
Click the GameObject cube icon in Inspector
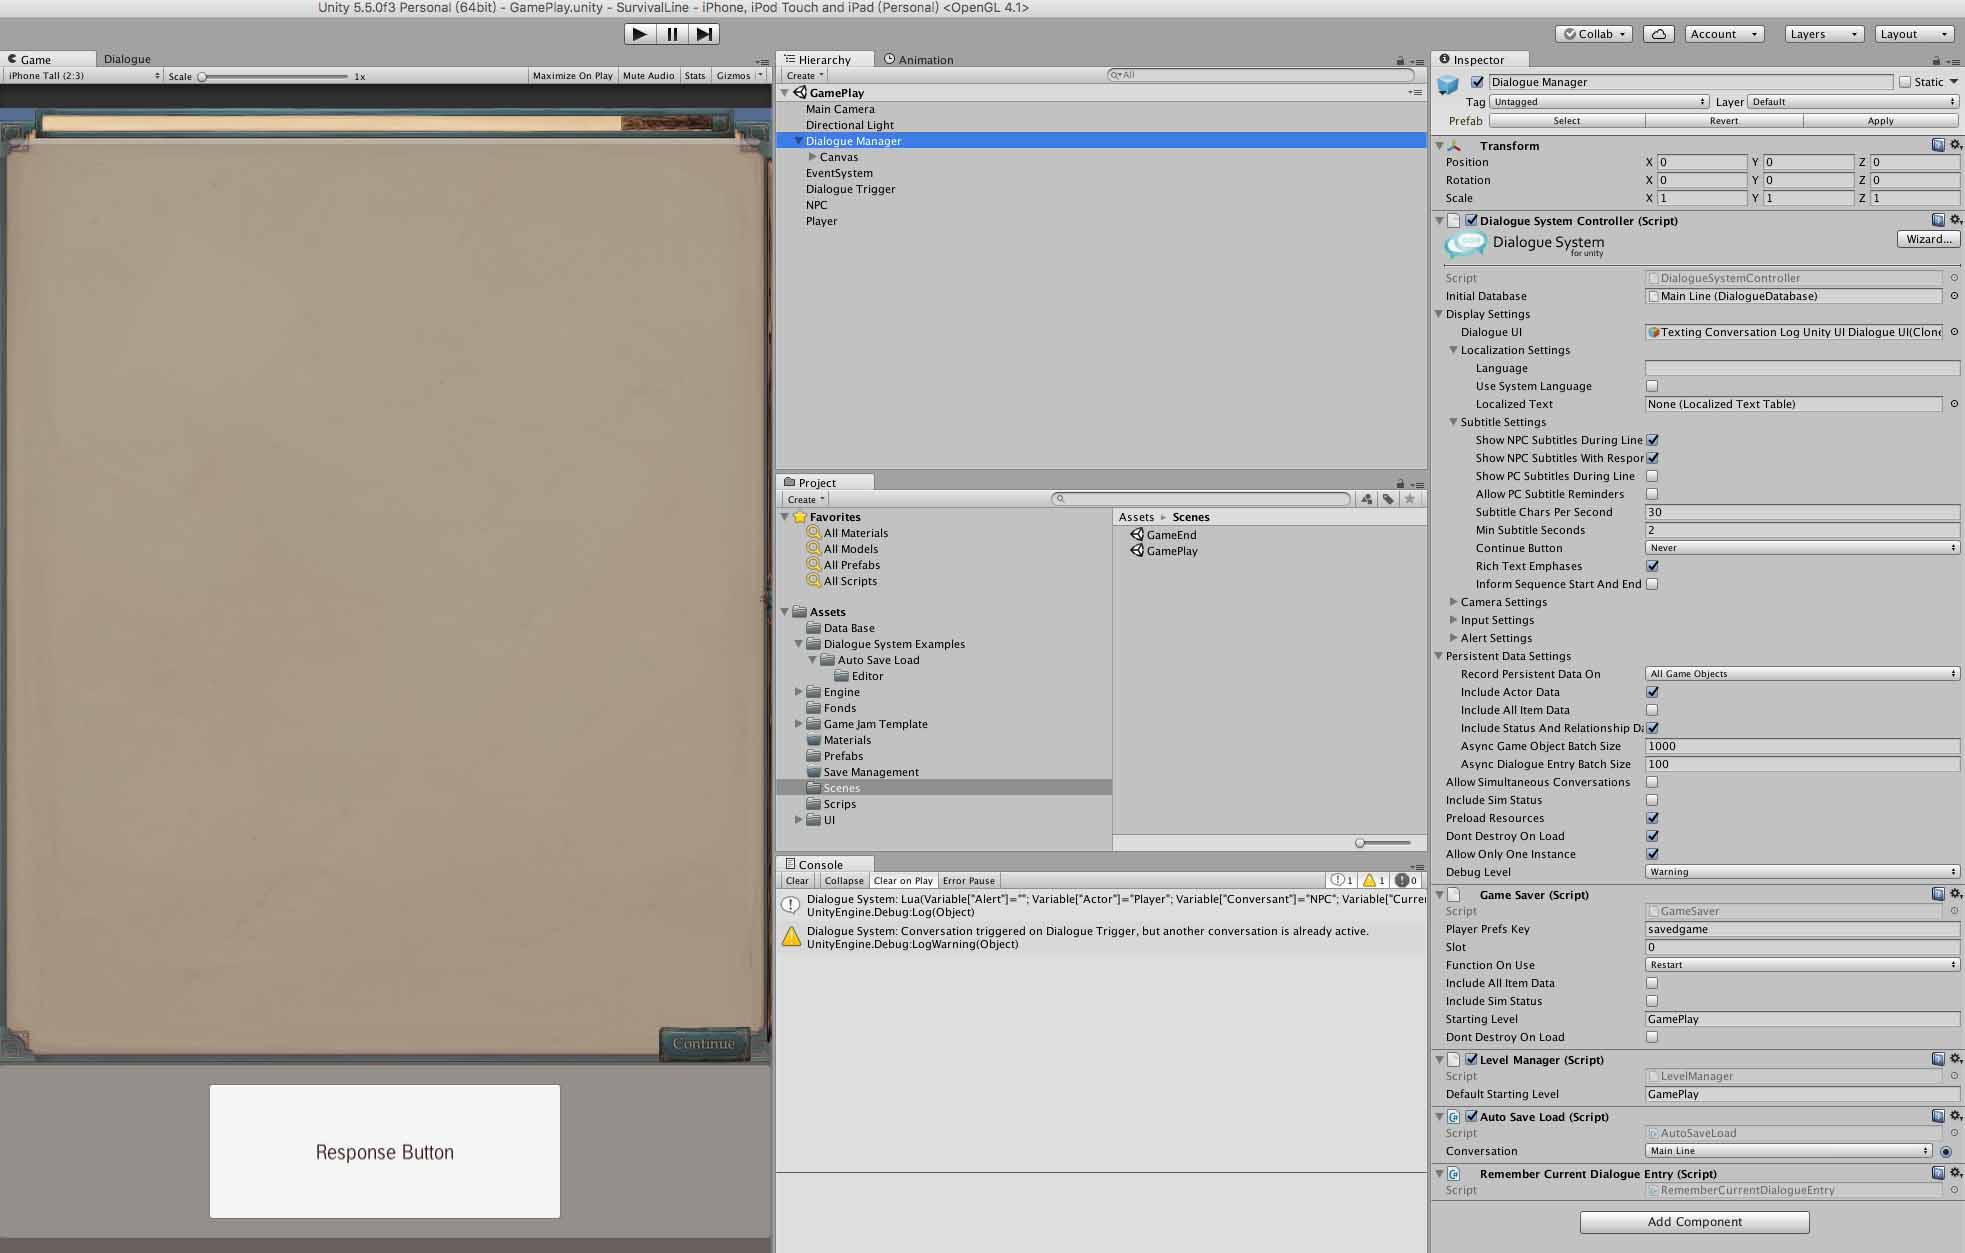[x=1448, y=86]
